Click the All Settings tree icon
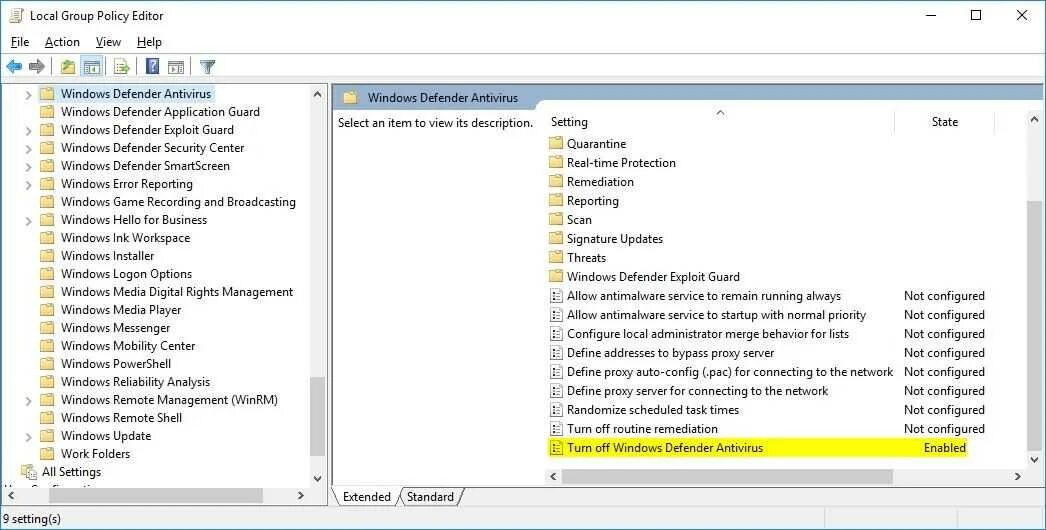1046x530 pixels. pyautogui.click(x=29, y=472)
